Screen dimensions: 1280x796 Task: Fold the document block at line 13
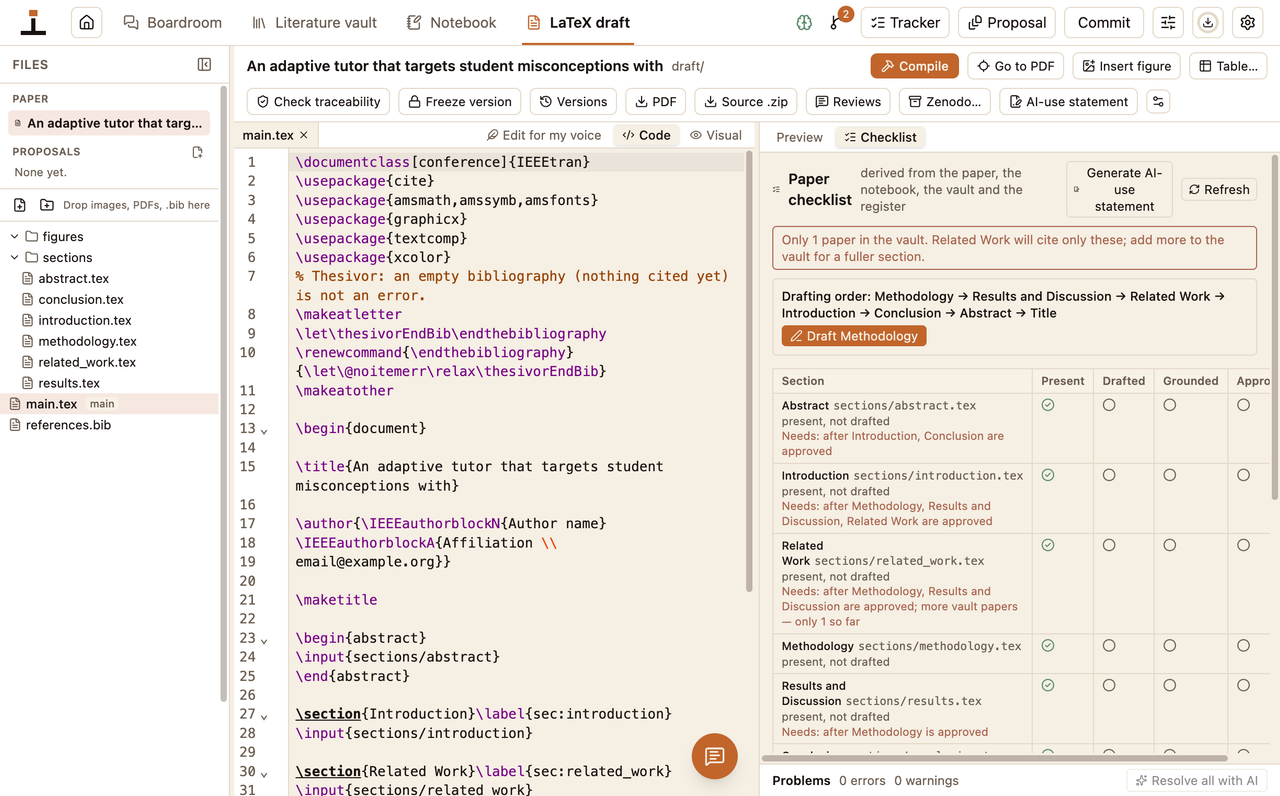pyautogui.click(x=264, y=431)
